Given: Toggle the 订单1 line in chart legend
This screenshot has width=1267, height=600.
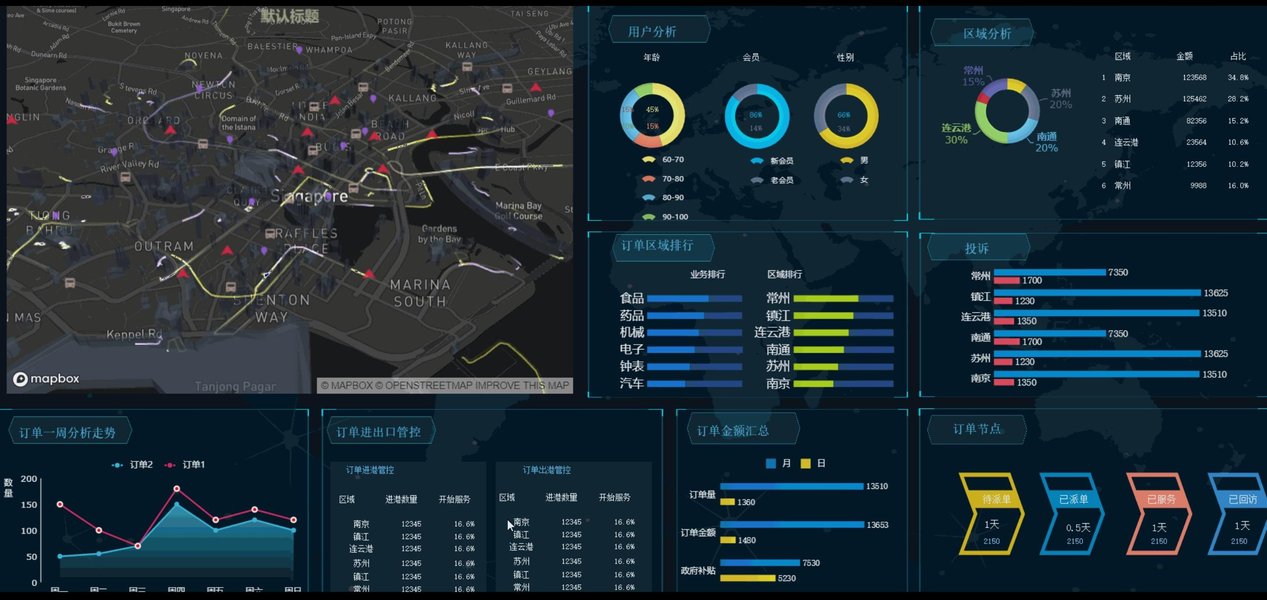Looking at the screenshot, I should 184,465.
